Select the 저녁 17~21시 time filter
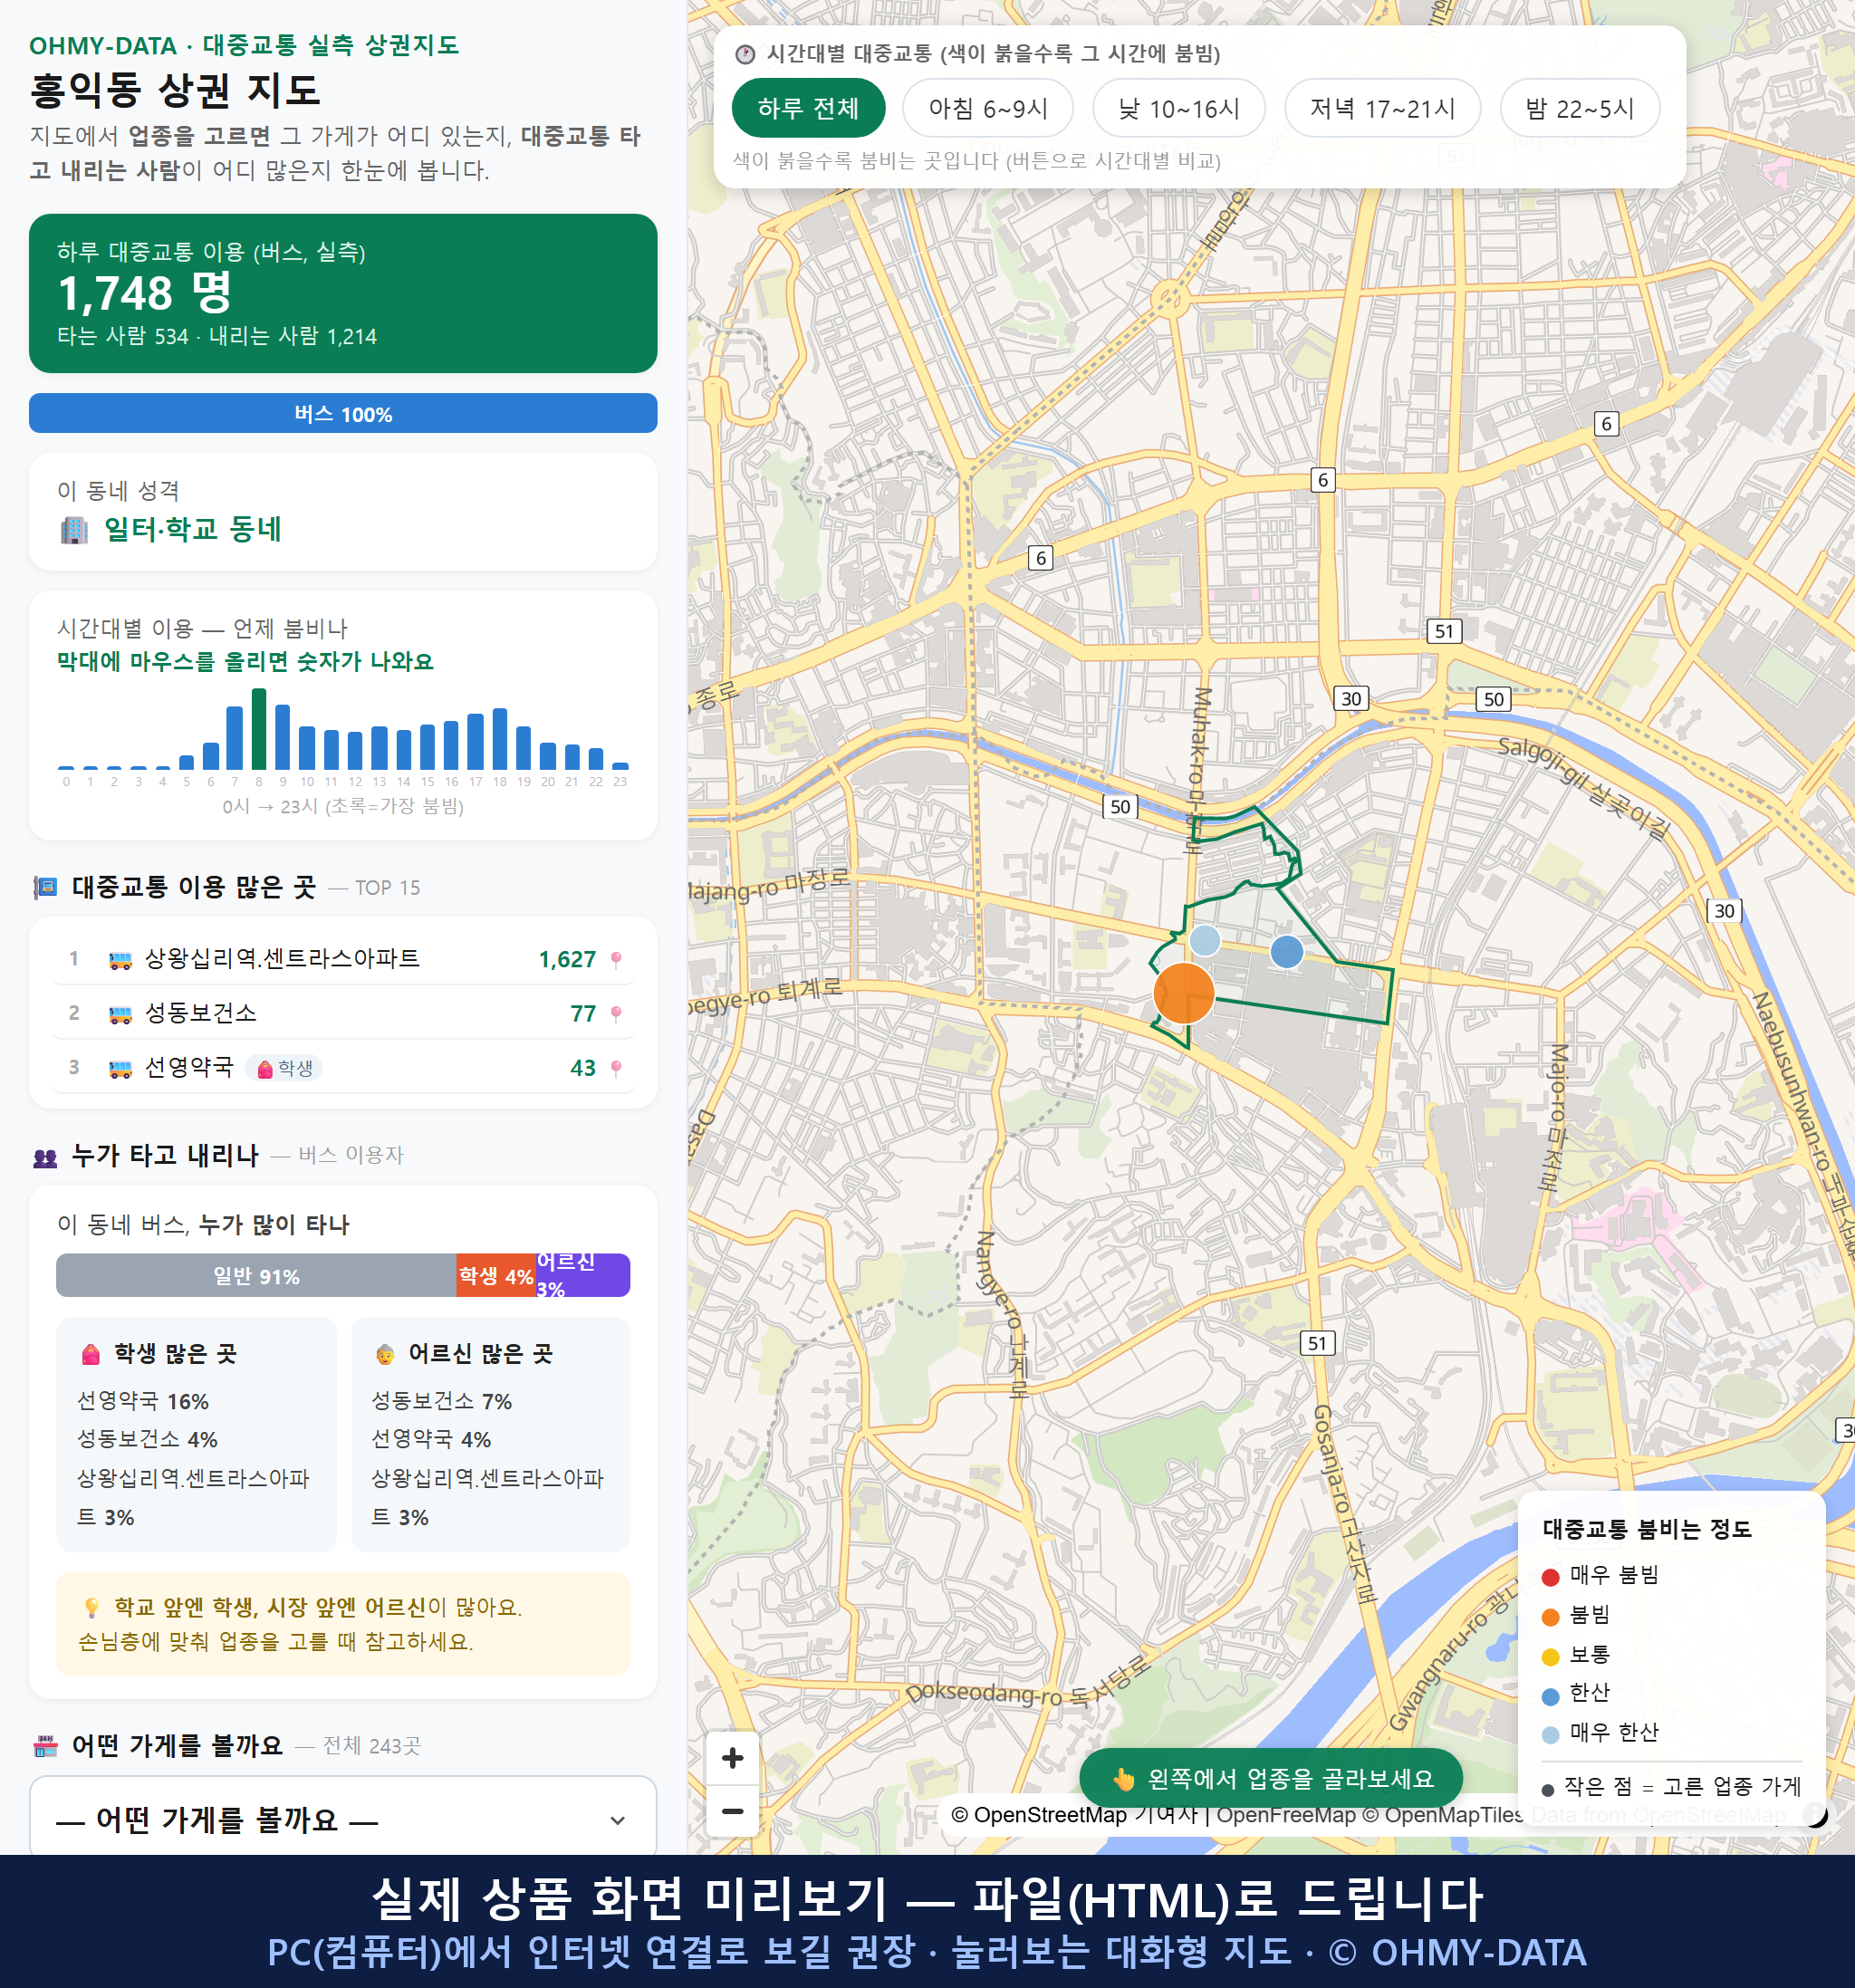 [x=1382, y=108]
